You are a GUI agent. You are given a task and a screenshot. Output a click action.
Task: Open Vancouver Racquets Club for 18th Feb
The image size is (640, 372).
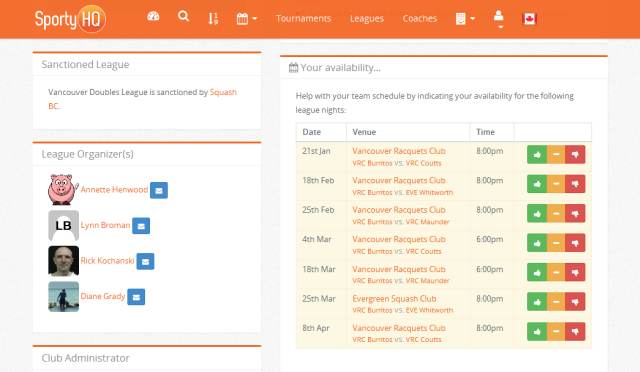point(399,180)
